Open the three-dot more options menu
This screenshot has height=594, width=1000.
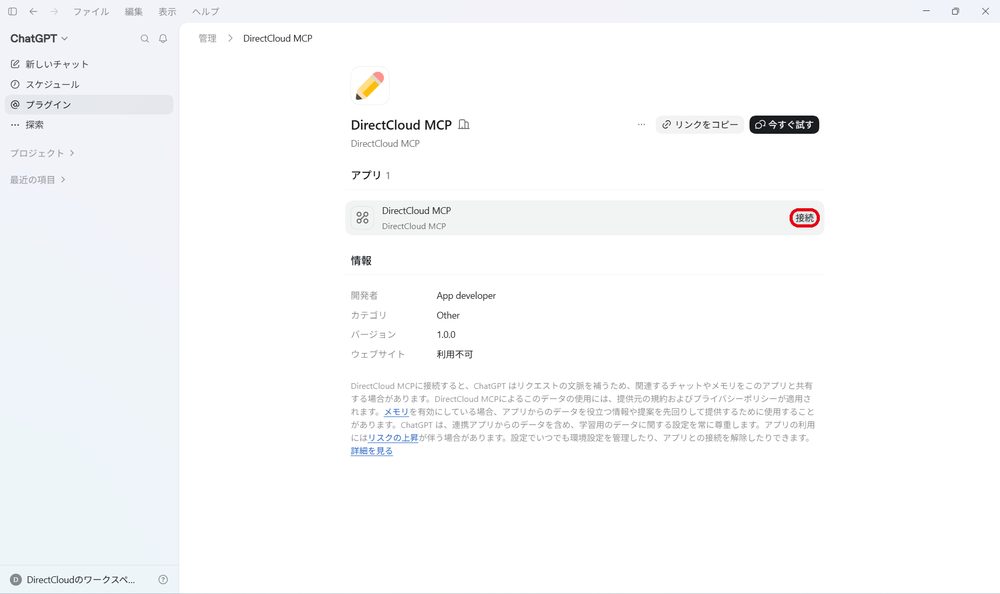(x=641, y=124)
